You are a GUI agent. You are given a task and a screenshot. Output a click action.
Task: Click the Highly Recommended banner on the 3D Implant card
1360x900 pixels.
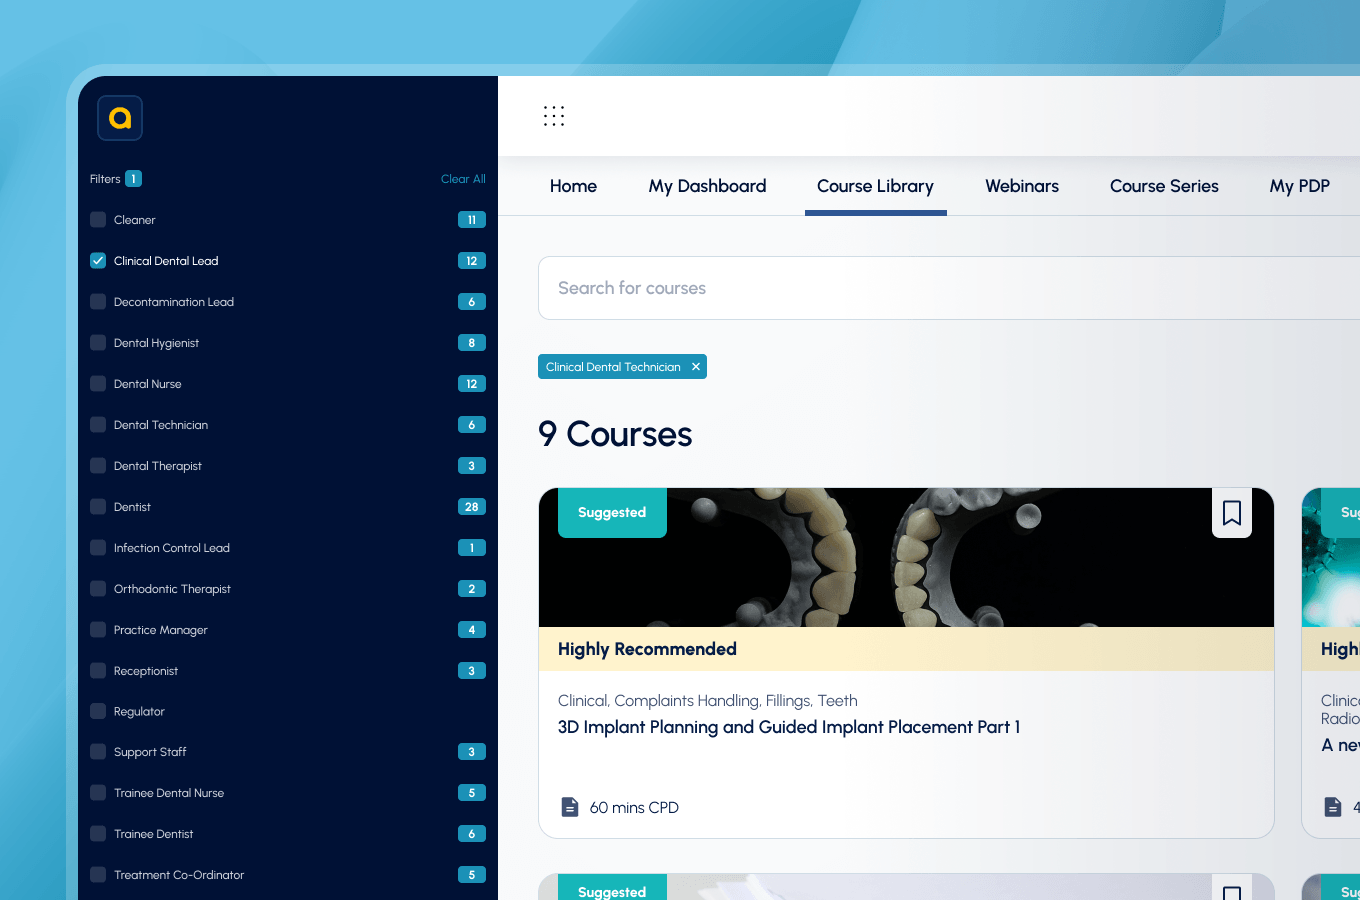pos(906,649)
